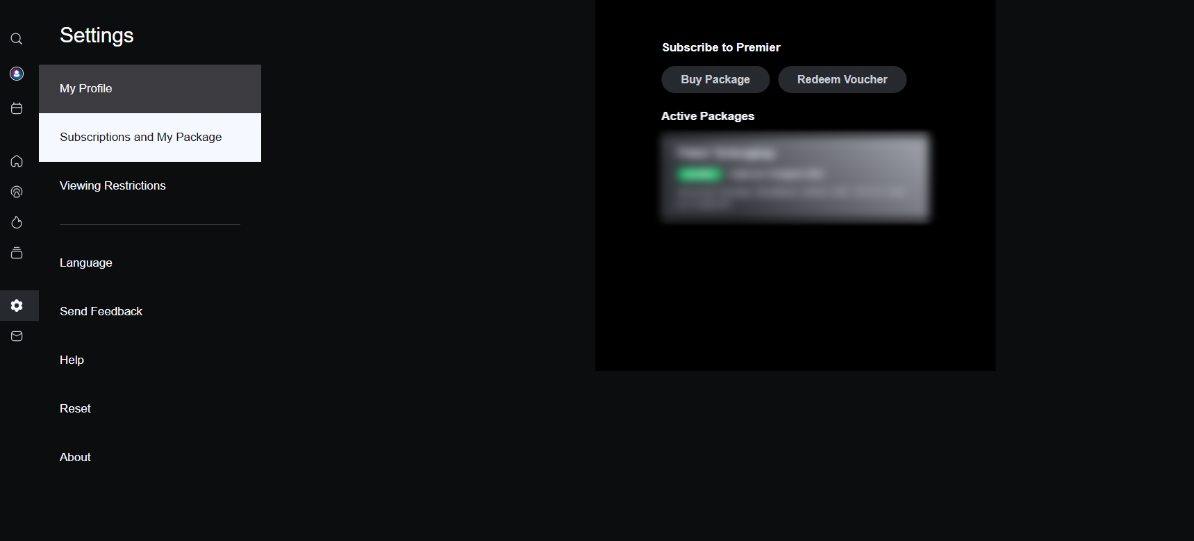Select the flame trending icon
Image resolution: width=1194 pixels, height=541 pixels.
[x=16, y=222]
